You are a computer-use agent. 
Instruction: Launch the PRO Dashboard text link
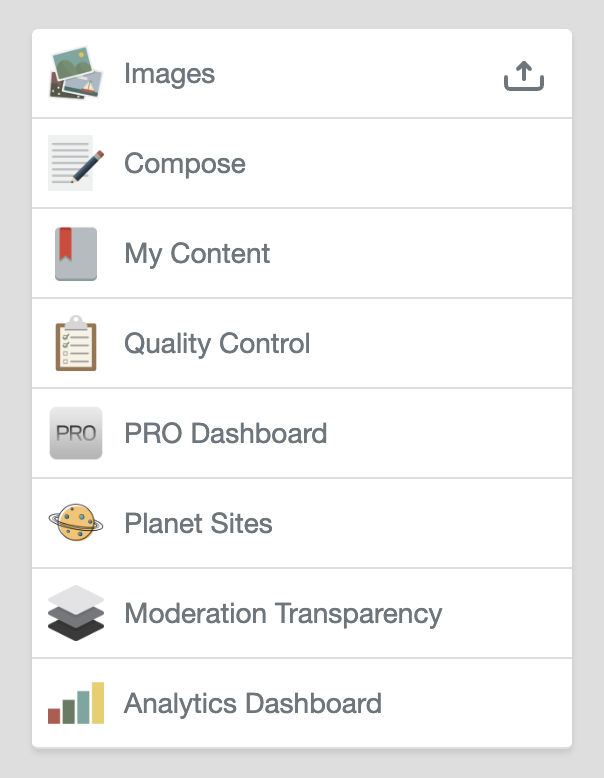225,434
